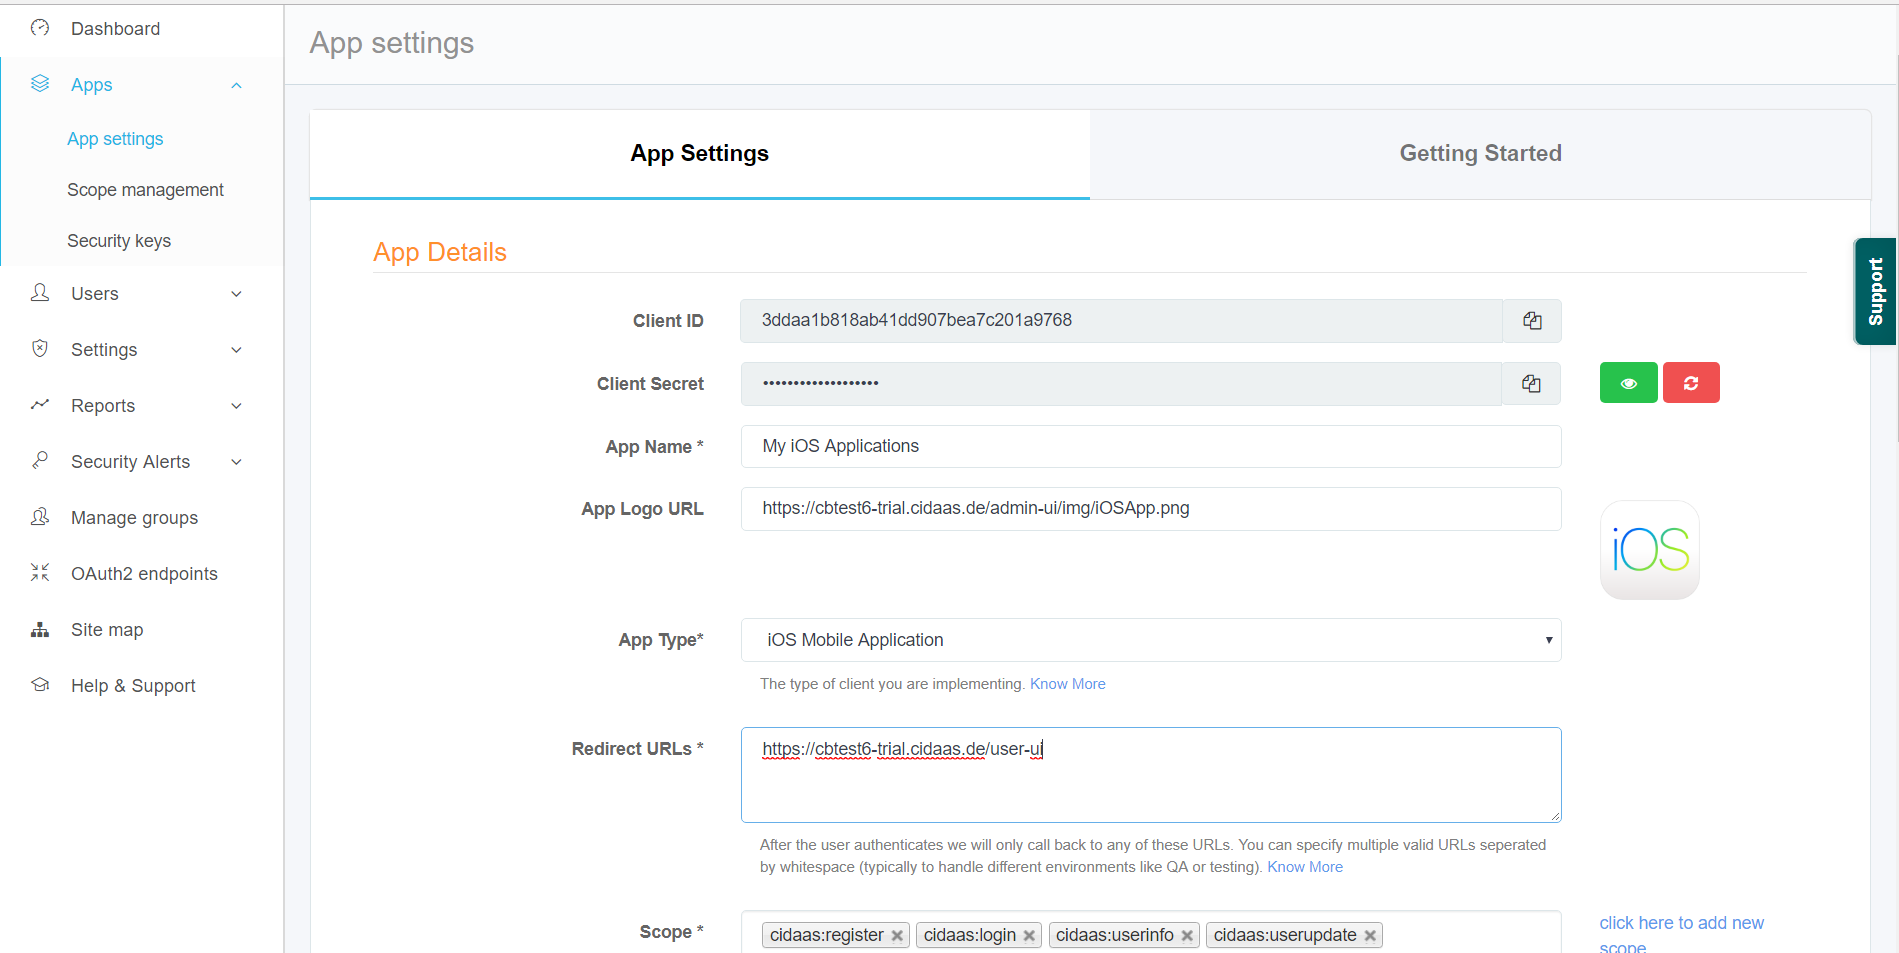Remove the cidaas:userinfo scope tag
The image size is (1899, 953).
(x=1187, y=936)
